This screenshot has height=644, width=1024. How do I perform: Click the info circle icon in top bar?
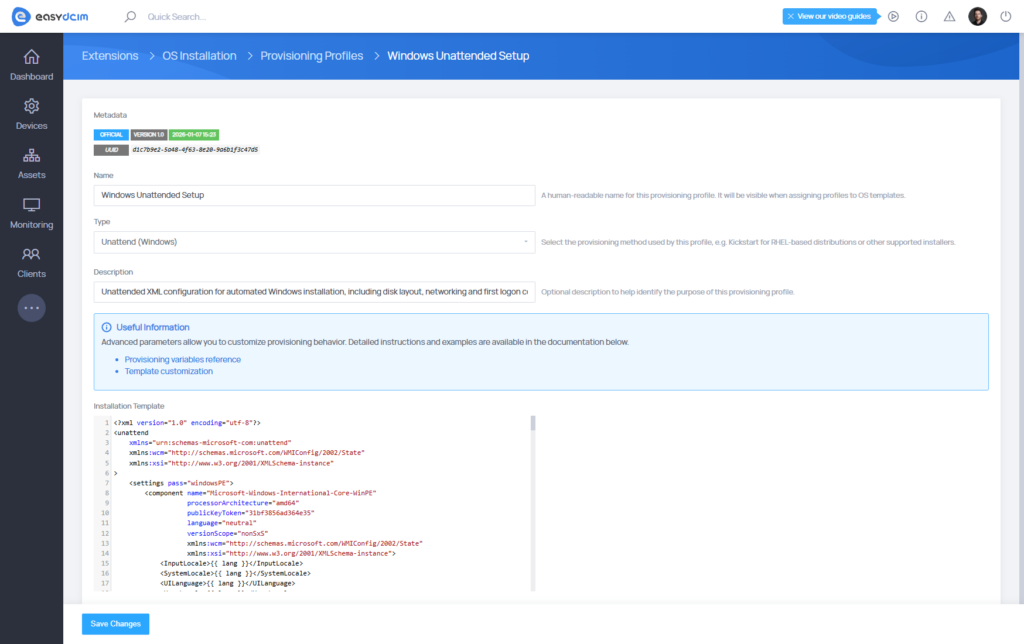pyautogui.click(x=921, y=16)
